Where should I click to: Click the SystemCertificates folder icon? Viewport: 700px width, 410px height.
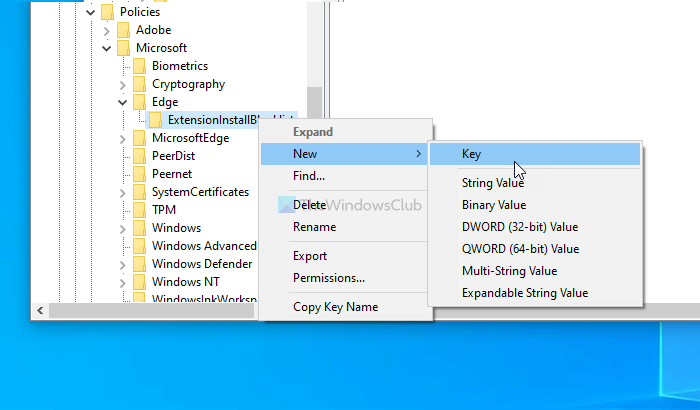(x=140, y=192)
